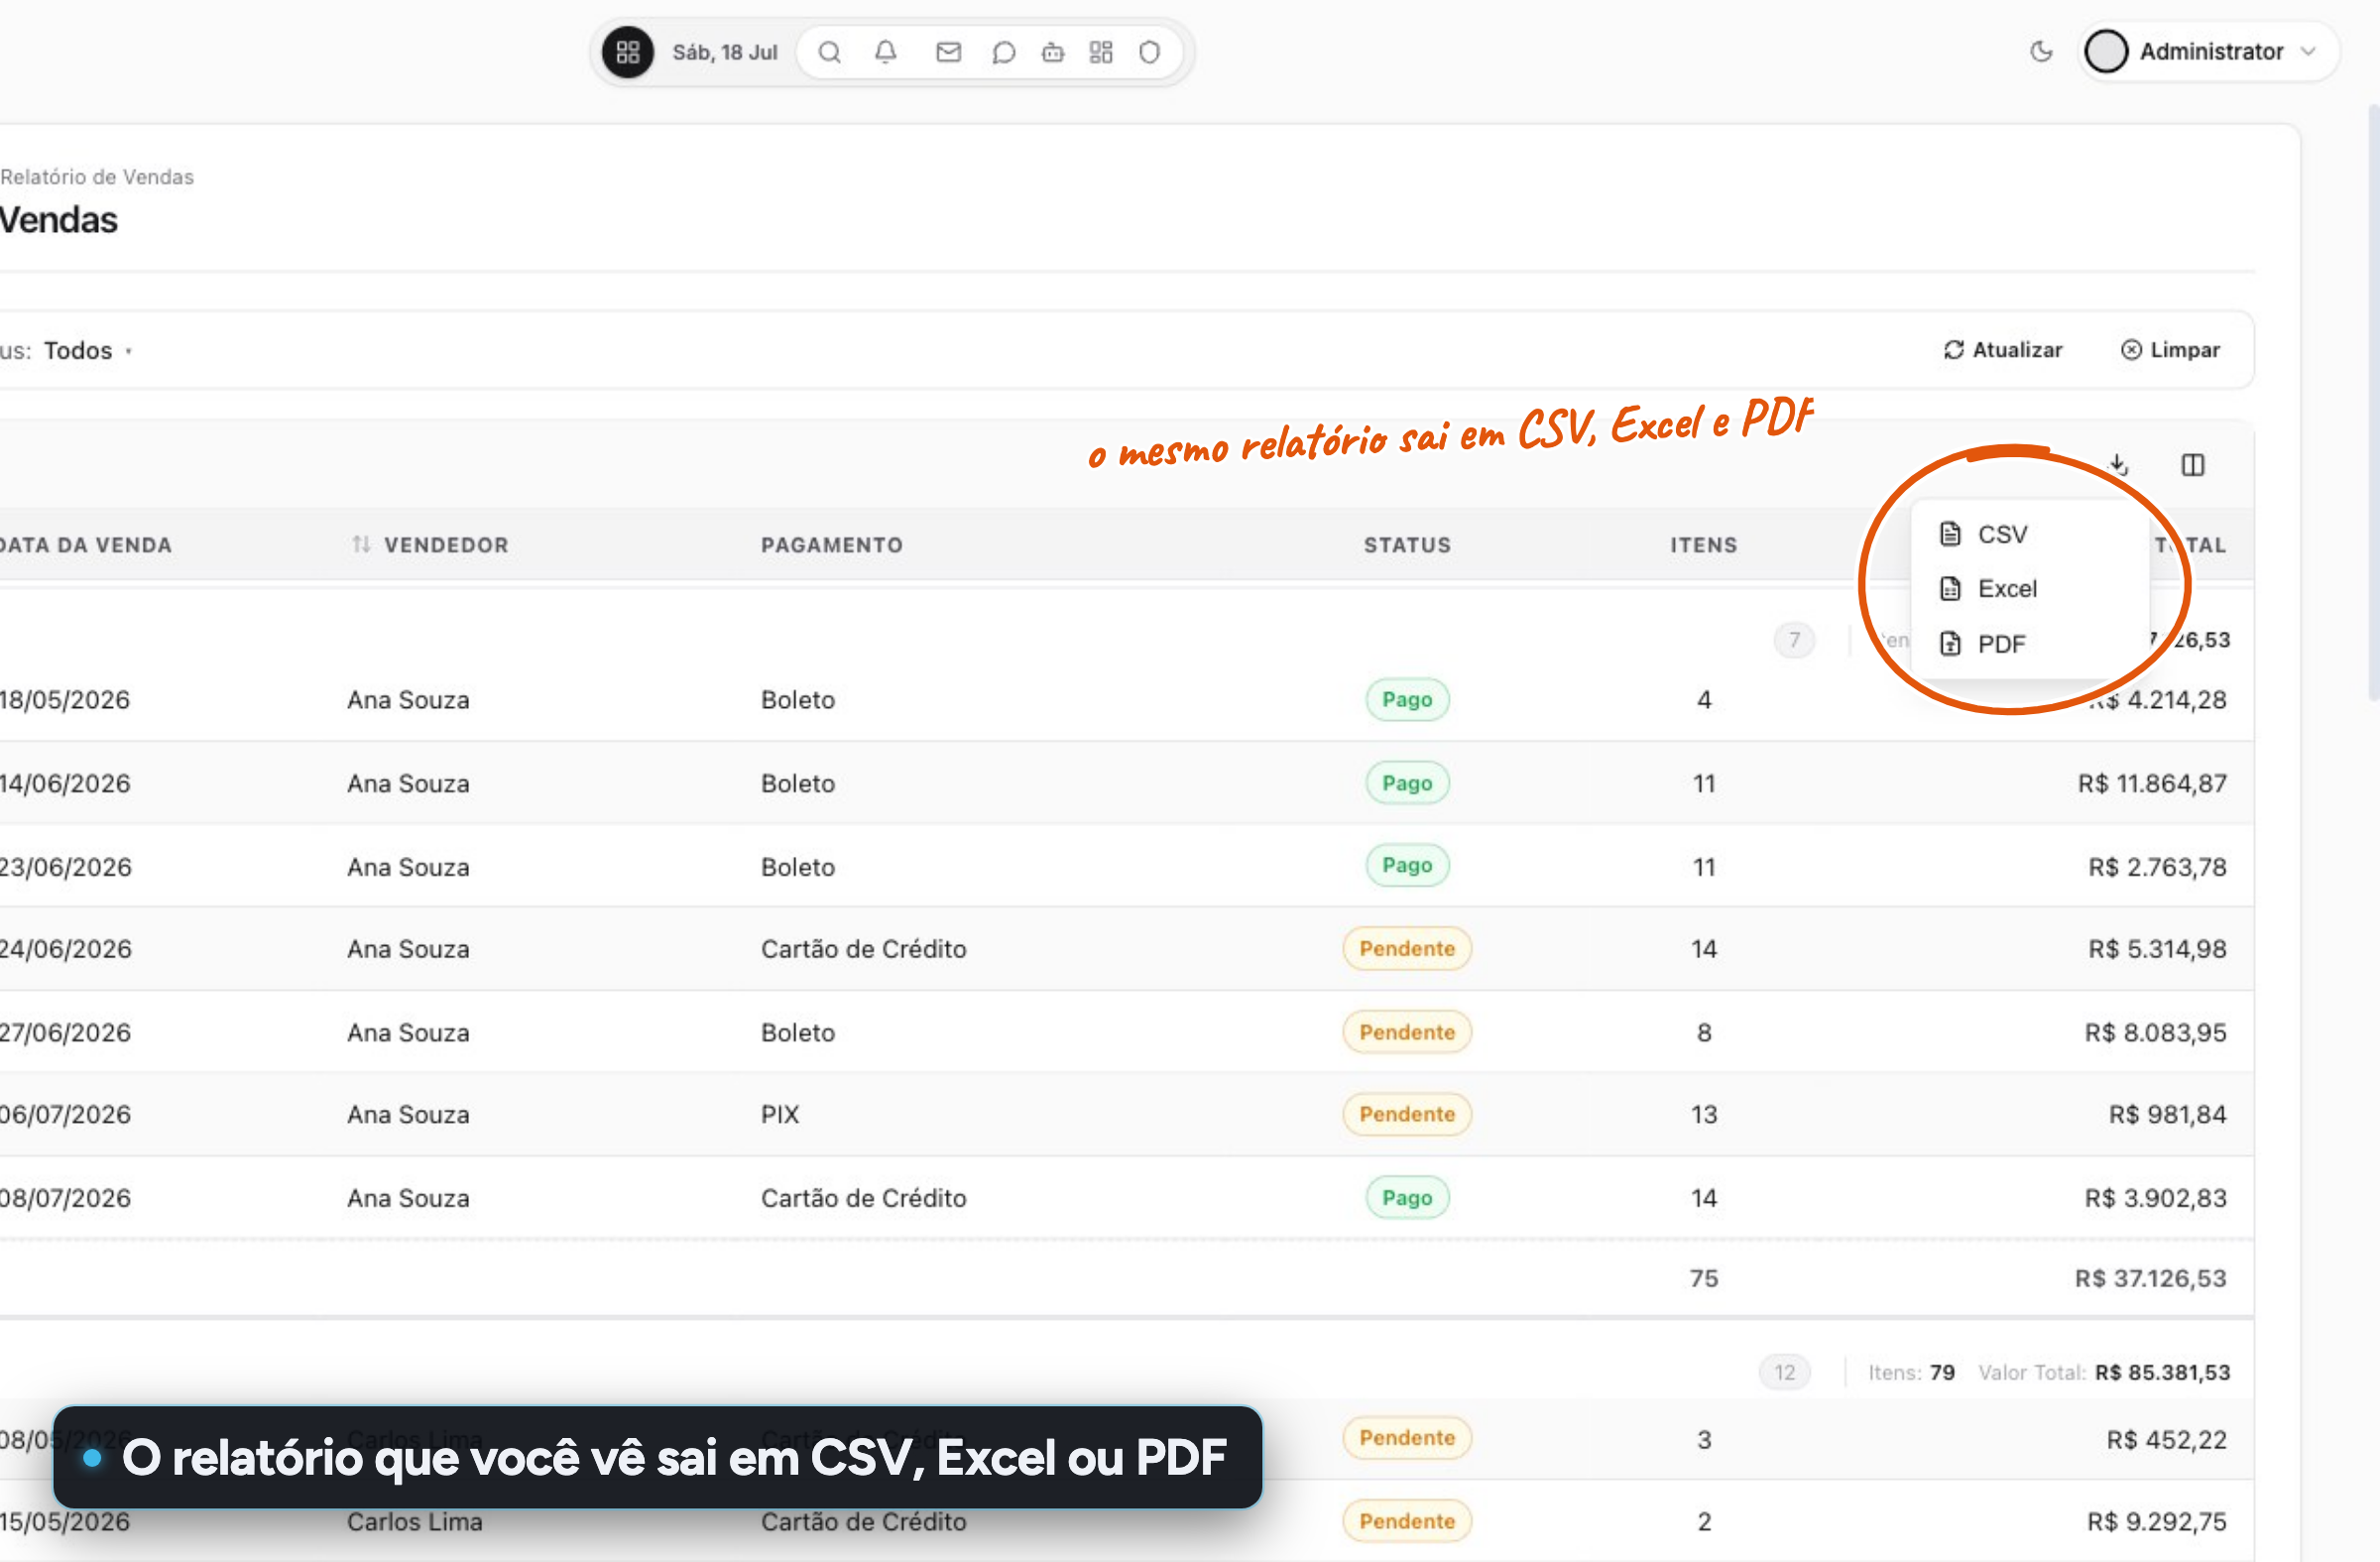Open the apps grid button beside the date

click(x=627, y=52)
